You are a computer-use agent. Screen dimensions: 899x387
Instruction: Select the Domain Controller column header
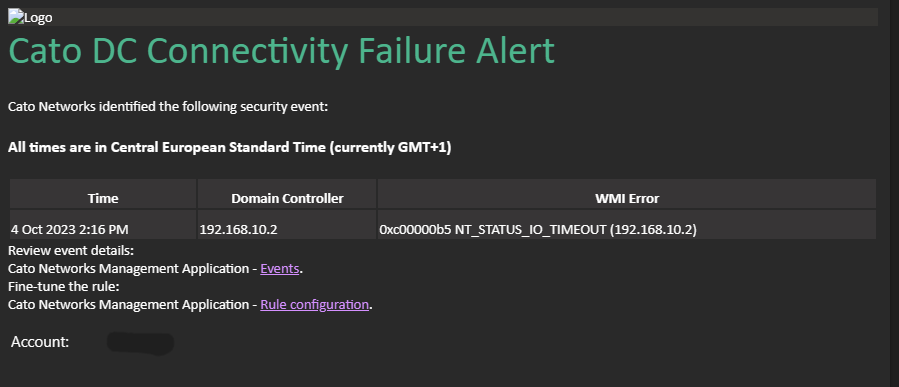[x=287, y=198]
